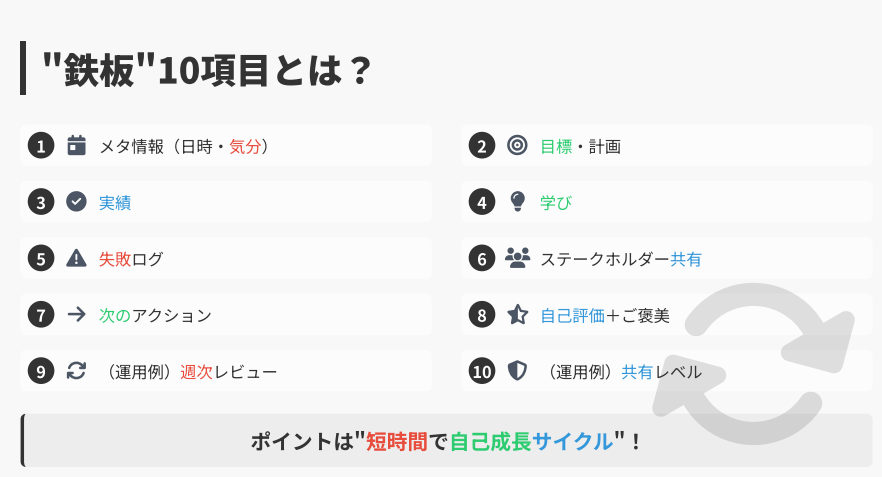882x477 pixels.
Task: Select the checkmark circle icon beside 実績
Action: point(76,201)
